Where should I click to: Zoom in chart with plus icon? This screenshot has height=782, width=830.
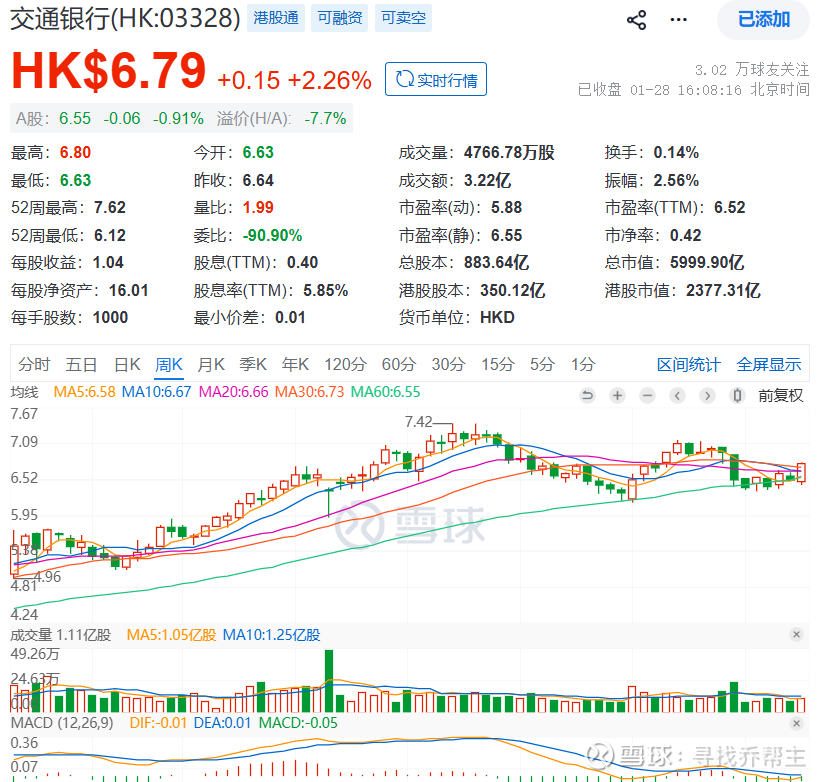coord(617,395)
